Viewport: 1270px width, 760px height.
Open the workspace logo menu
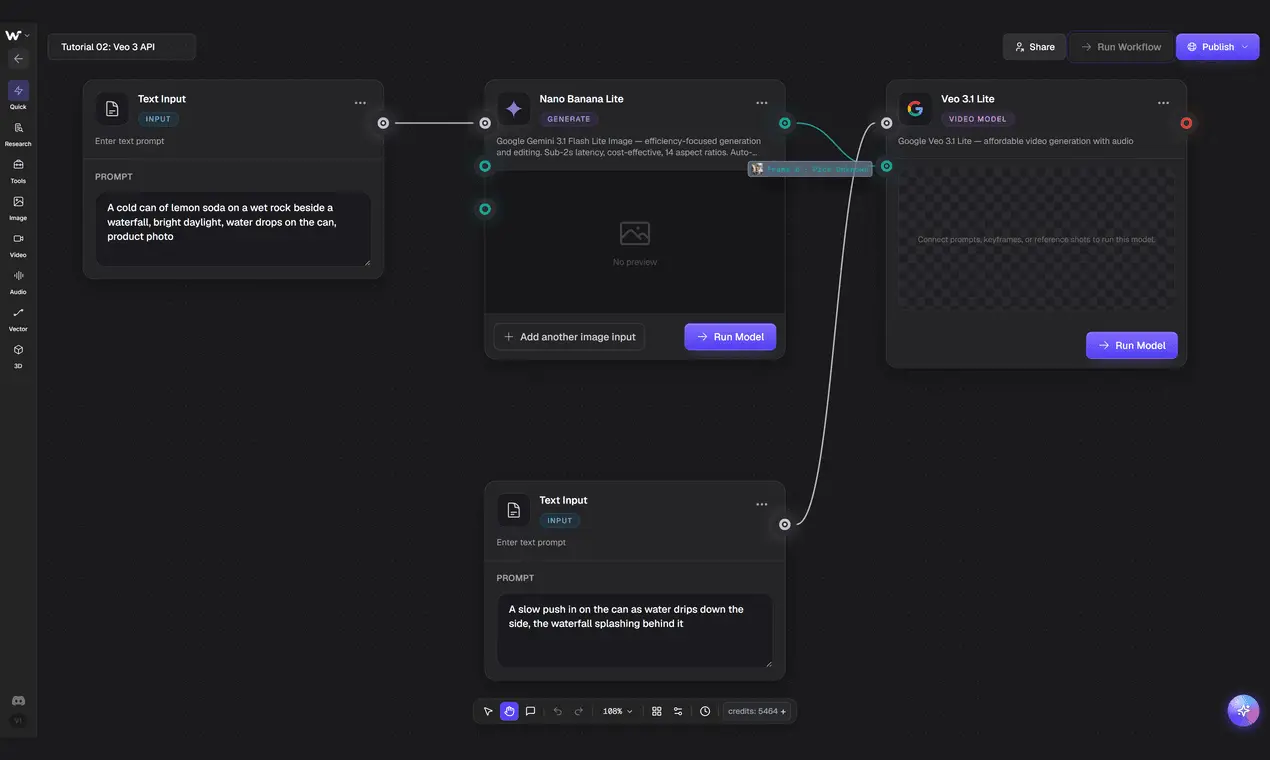point(17,35)
